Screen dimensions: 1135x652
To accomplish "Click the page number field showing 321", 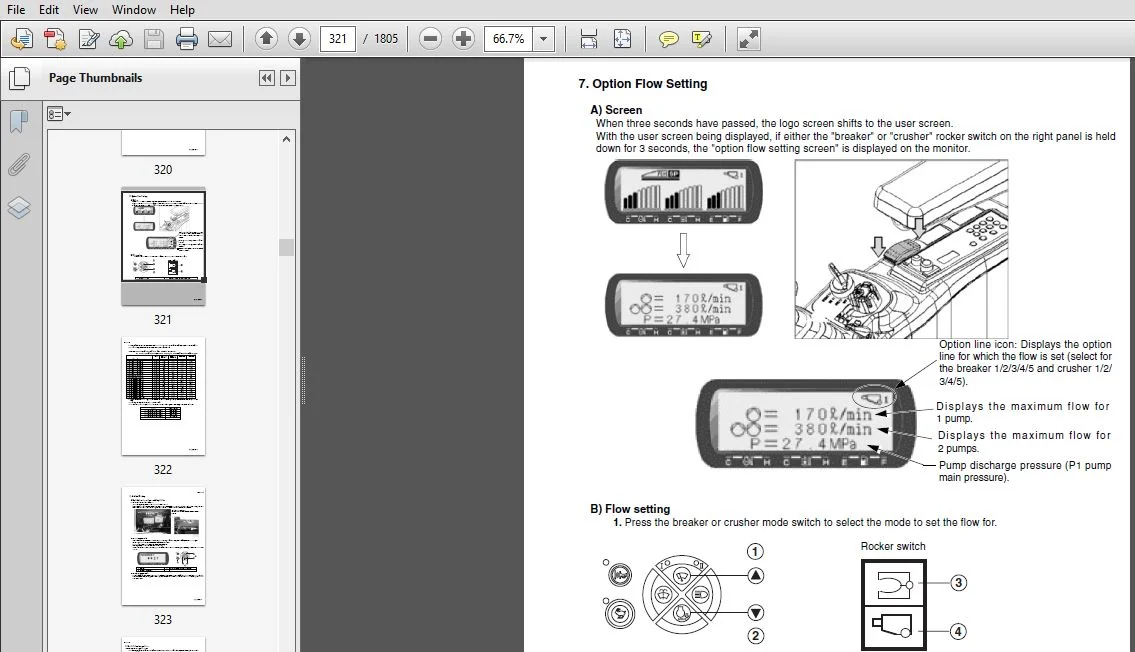I will [x=337, y=38].
